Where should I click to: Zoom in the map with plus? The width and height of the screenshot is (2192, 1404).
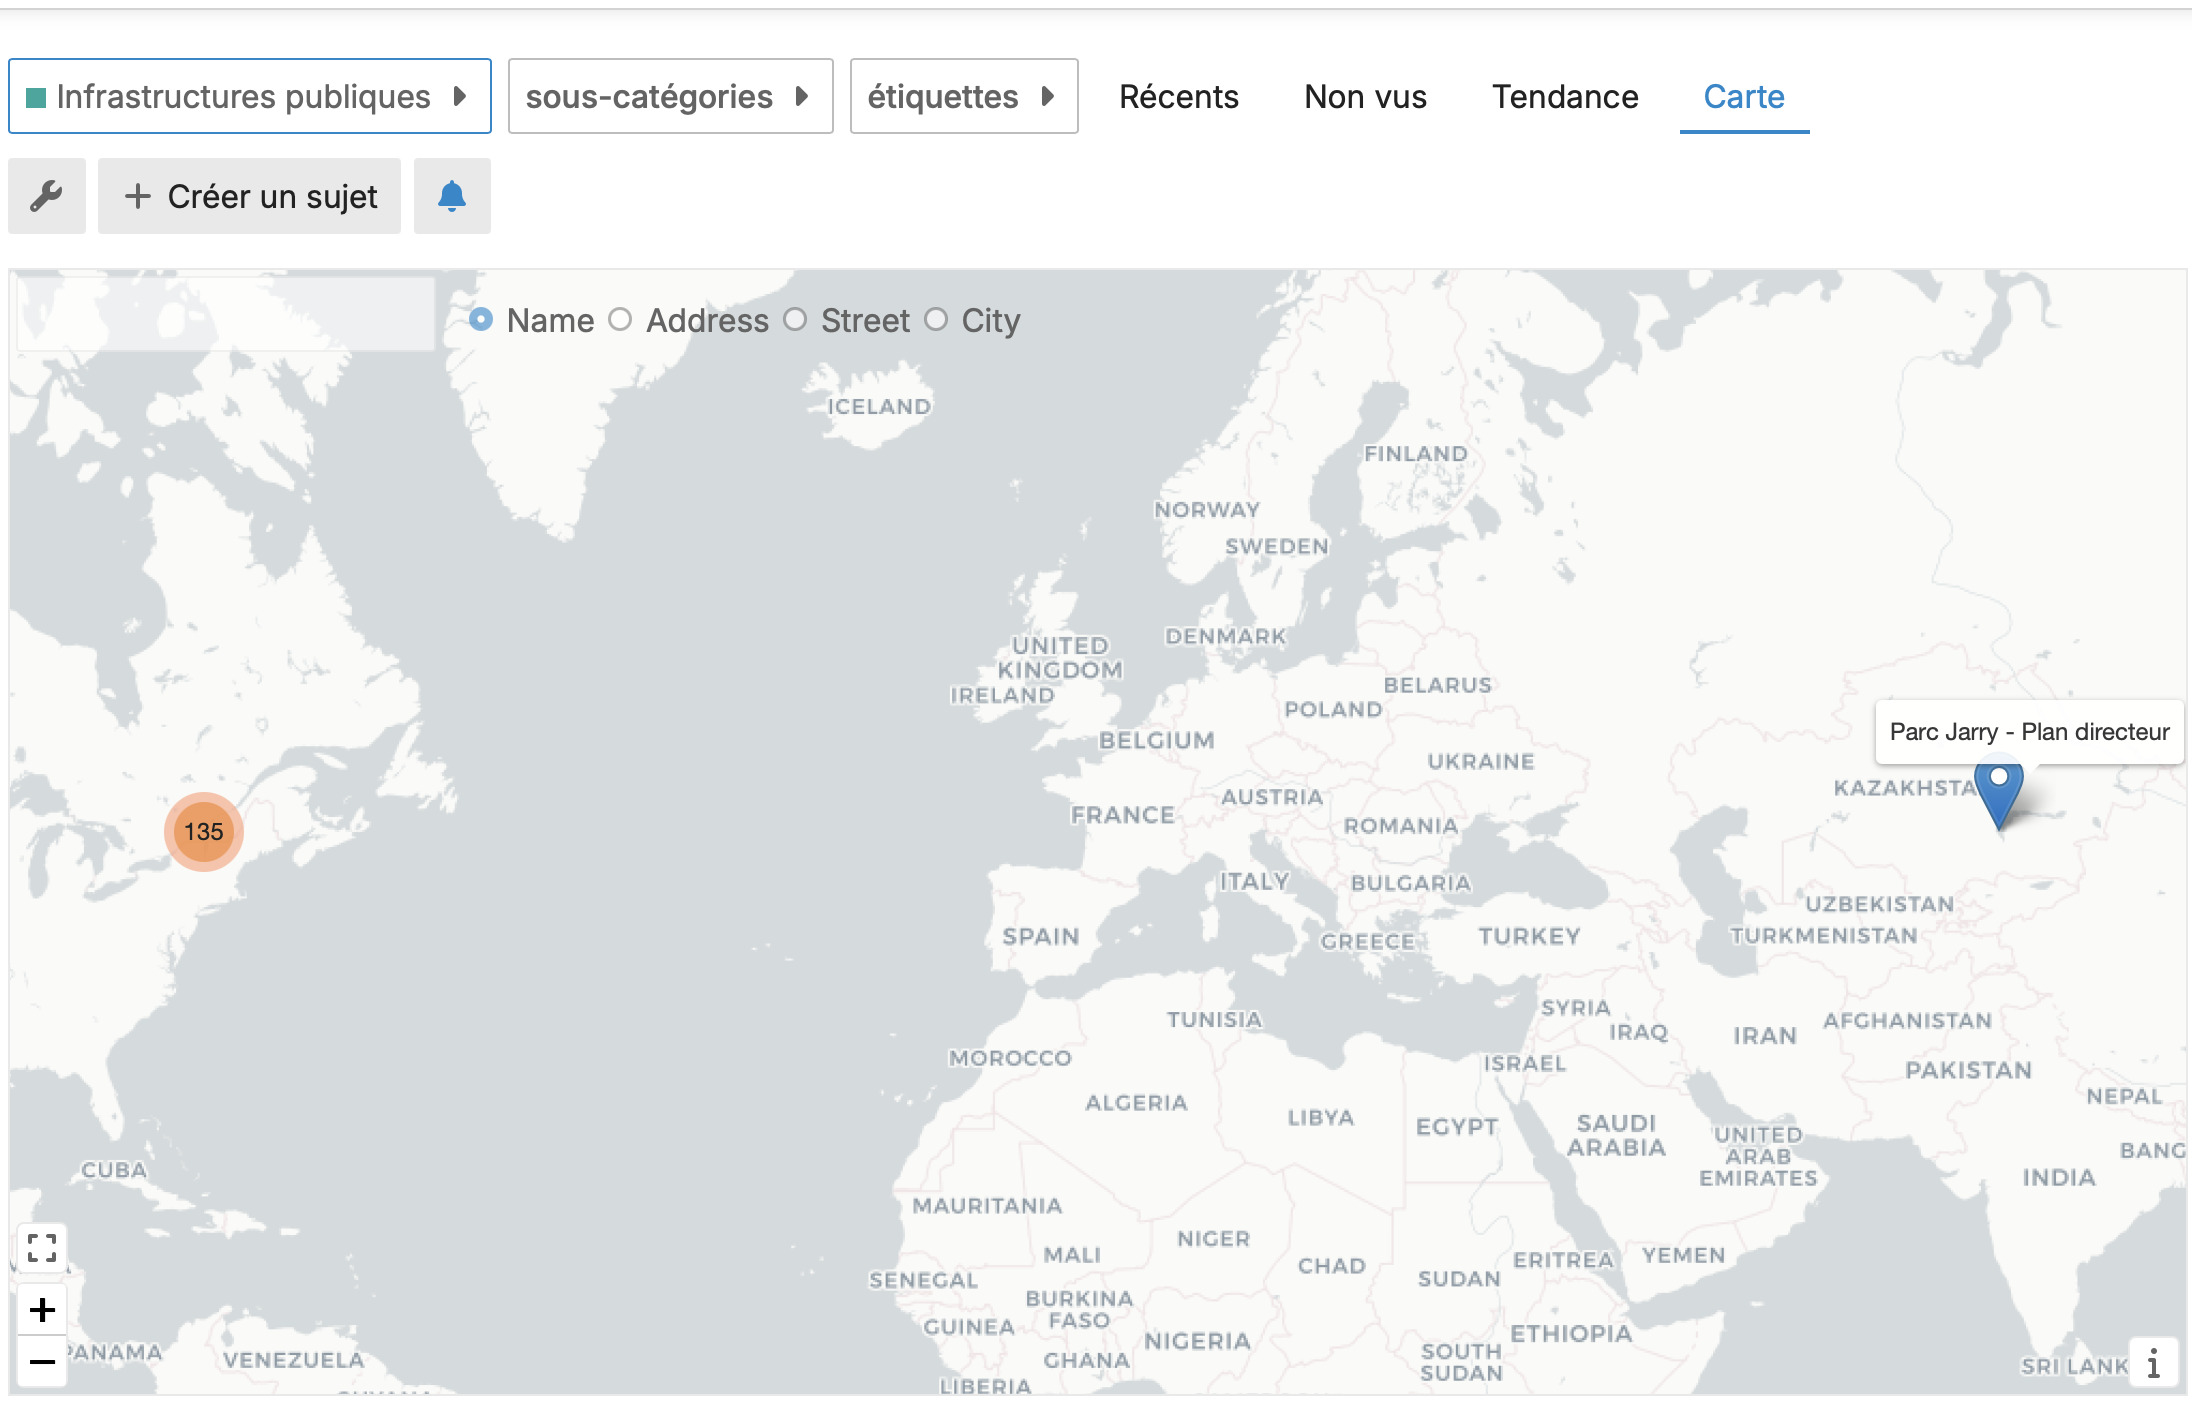42,1309
